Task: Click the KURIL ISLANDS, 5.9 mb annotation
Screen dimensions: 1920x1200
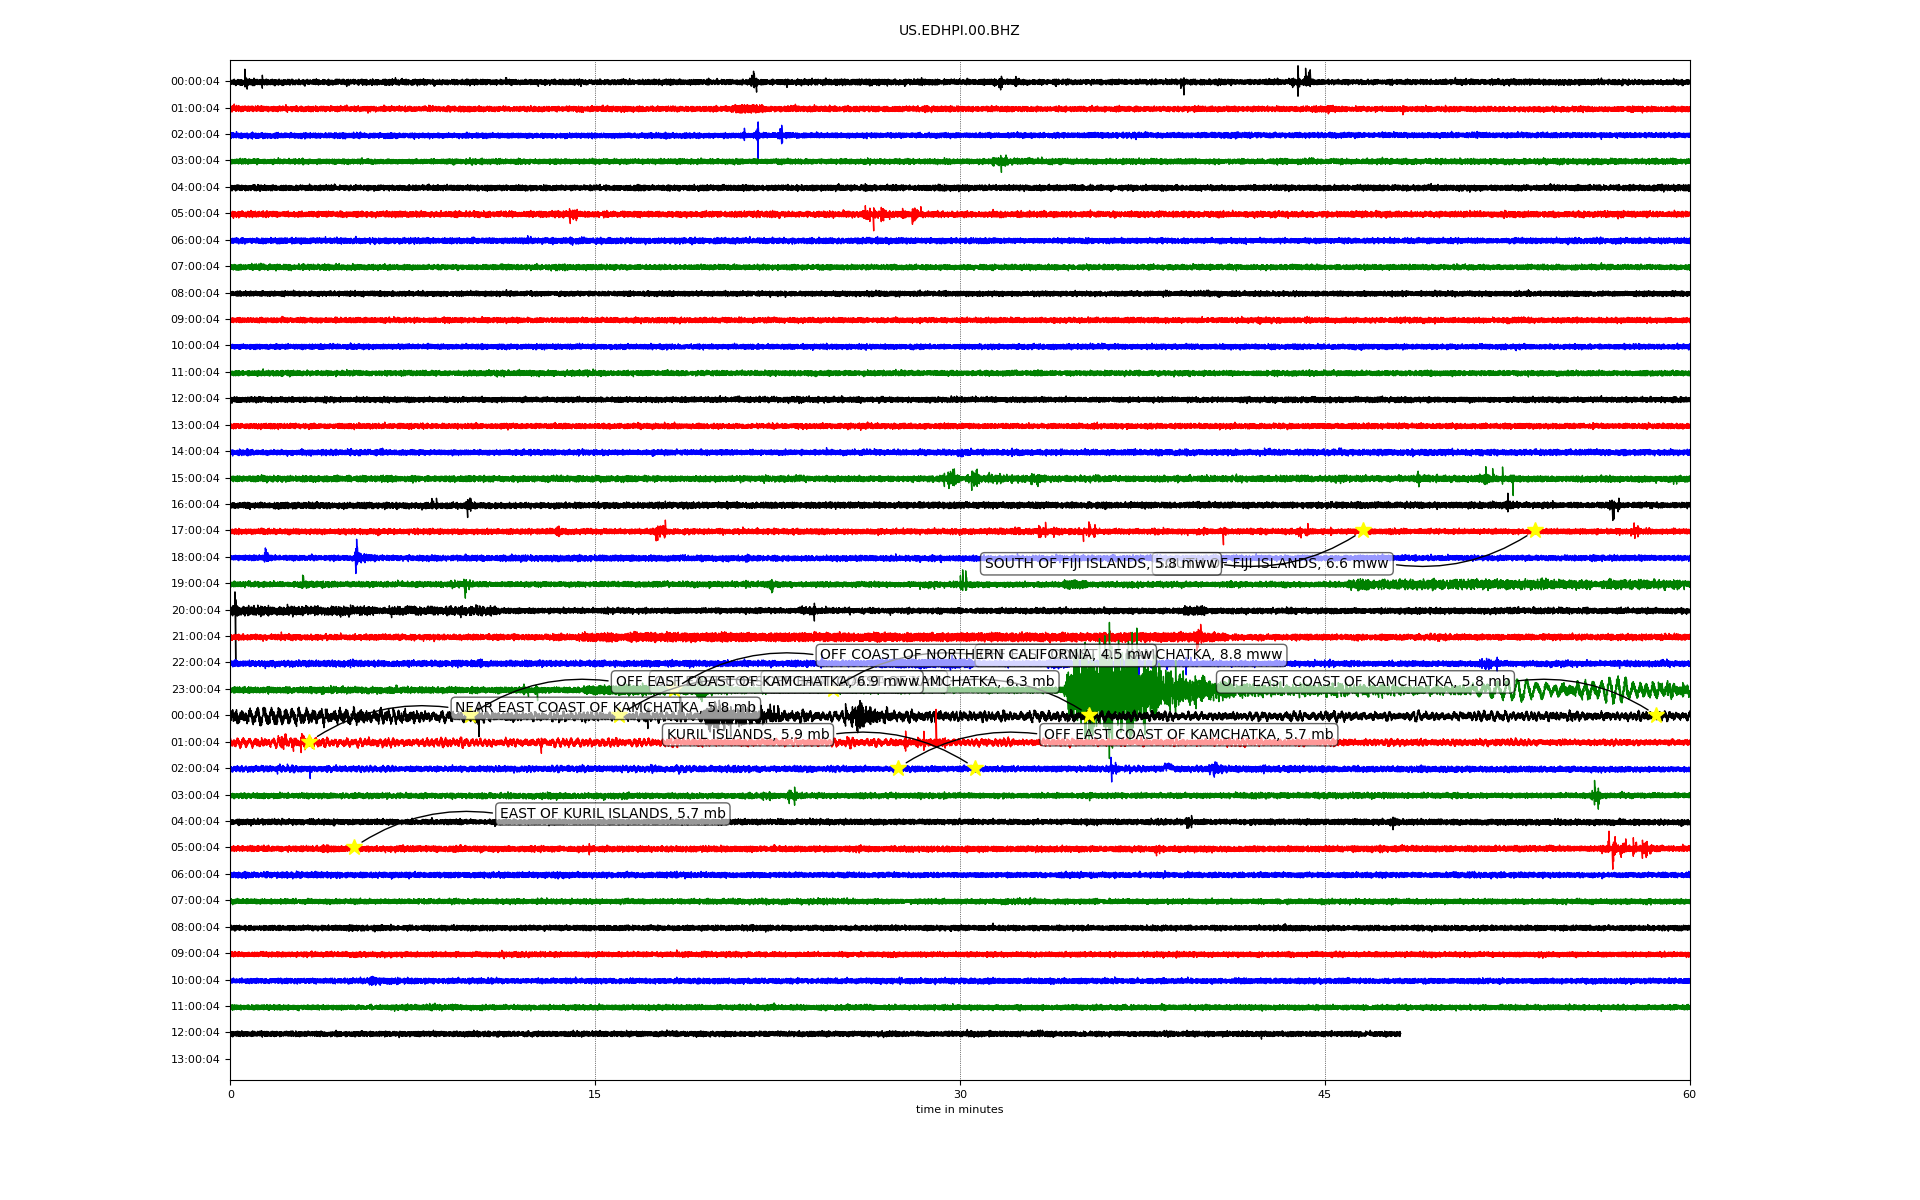Action: click(x=748, y=735)
